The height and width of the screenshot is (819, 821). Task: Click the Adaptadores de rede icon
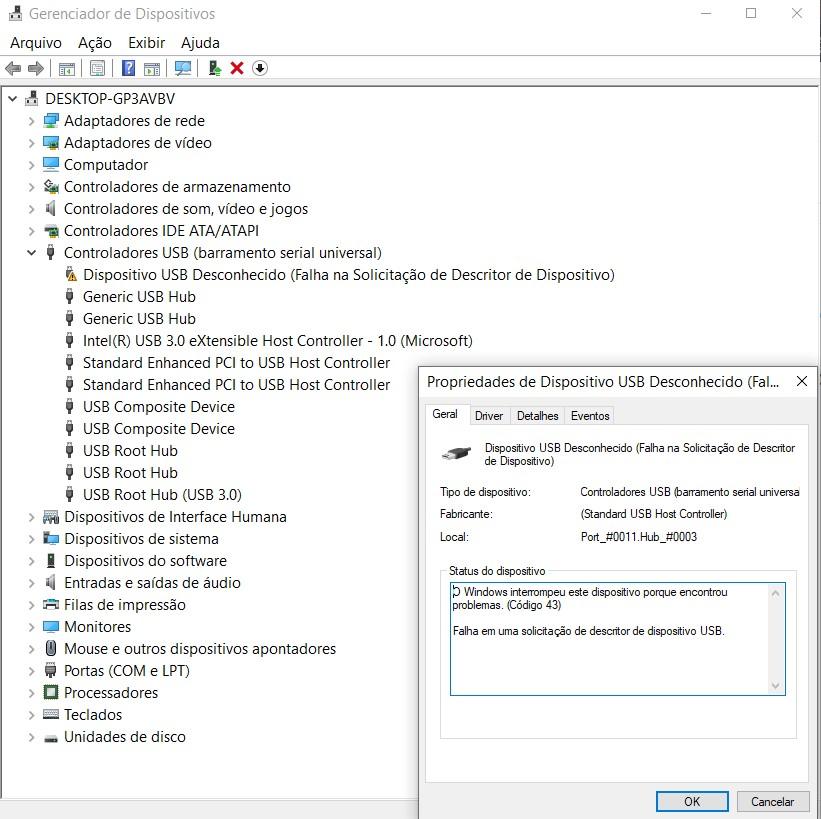[51, 121]
